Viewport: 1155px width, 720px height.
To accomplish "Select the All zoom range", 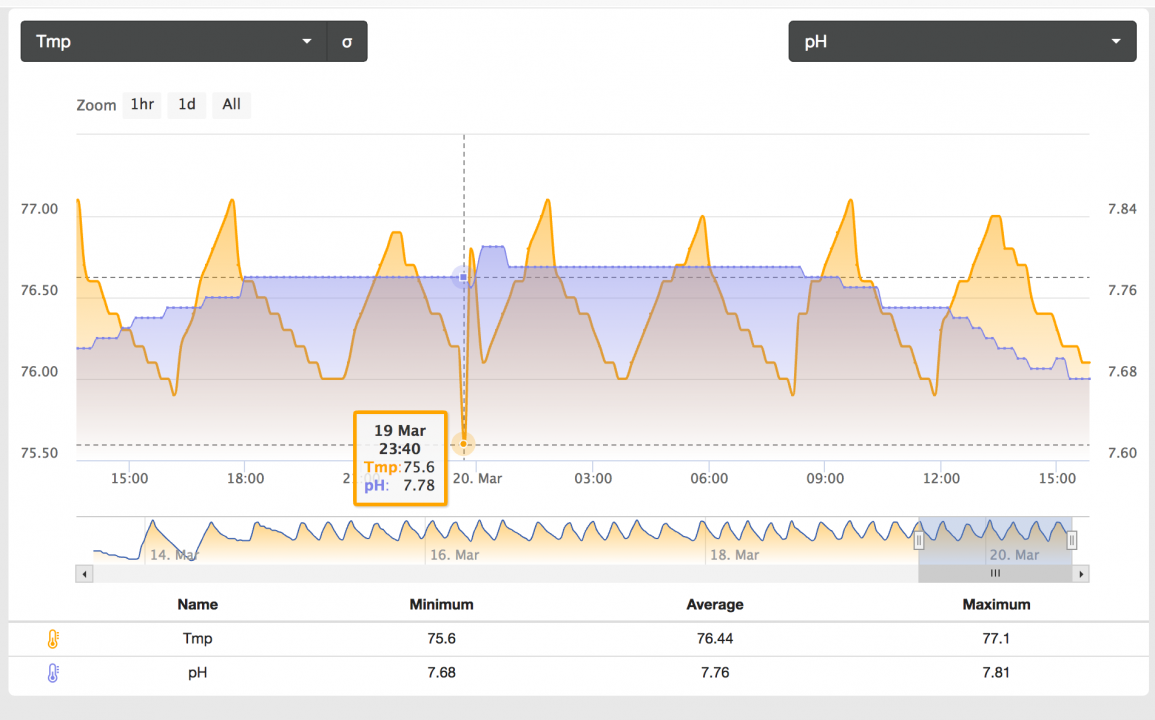I will 231,105.
